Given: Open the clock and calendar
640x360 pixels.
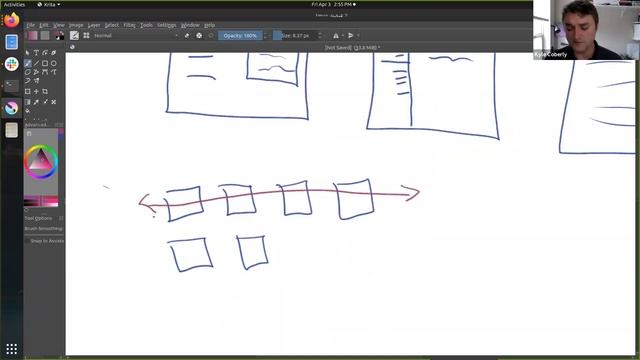Looking at the screenshot, I should (333, 4).
